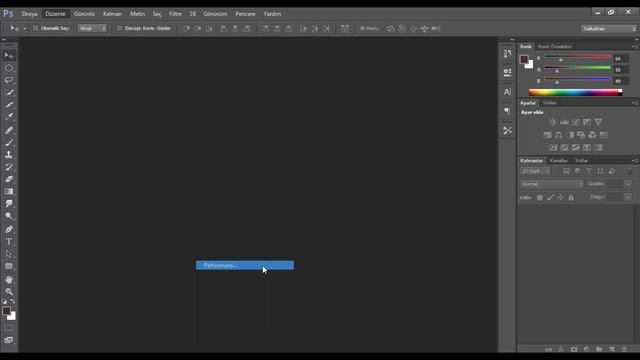The image size is (640, 360).
Task: Select the Gradient tool
Action: click(x=9, y=191)
